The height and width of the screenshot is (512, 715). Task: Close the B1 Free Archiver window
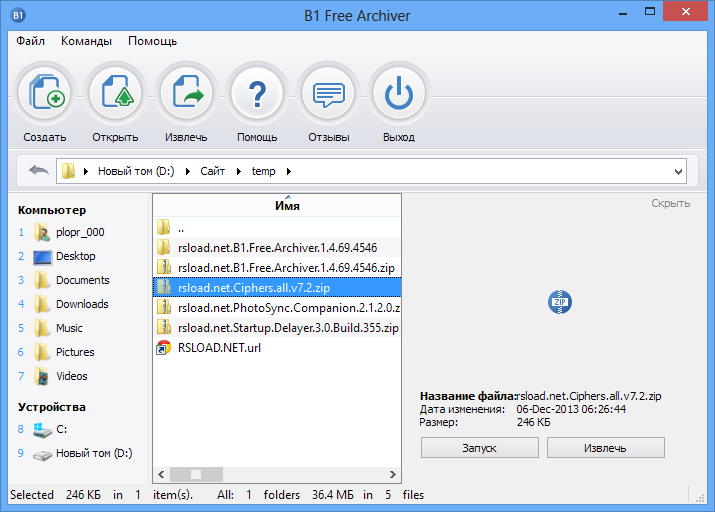tap(685, 12)
